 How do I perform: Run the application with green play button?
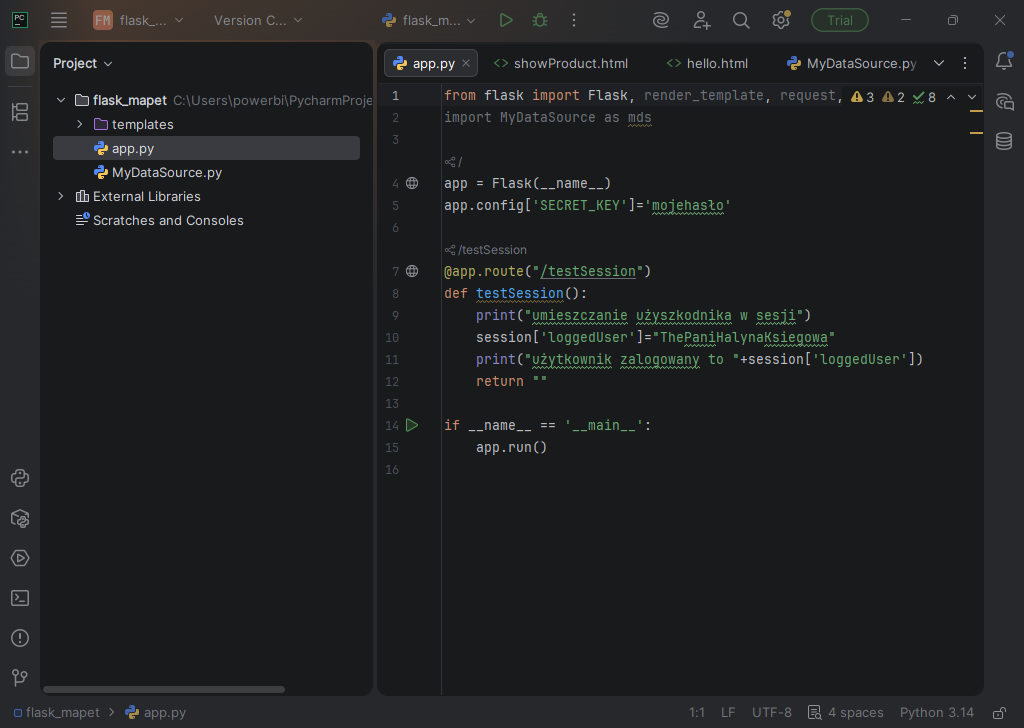505,20
